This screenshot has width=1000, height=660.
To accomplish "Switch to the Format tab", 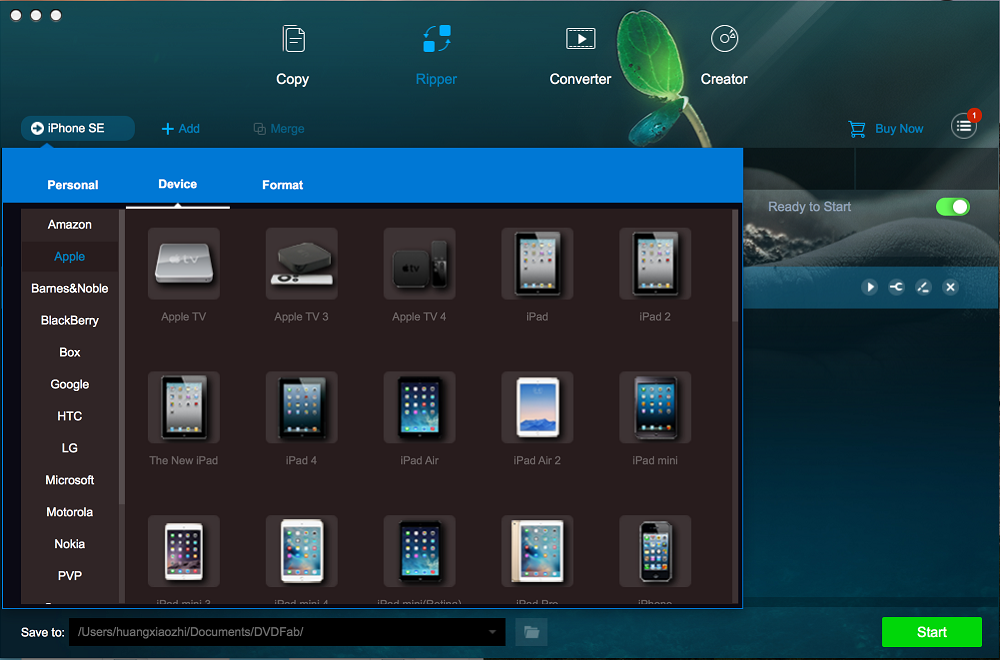I will [x=283, y=185].
